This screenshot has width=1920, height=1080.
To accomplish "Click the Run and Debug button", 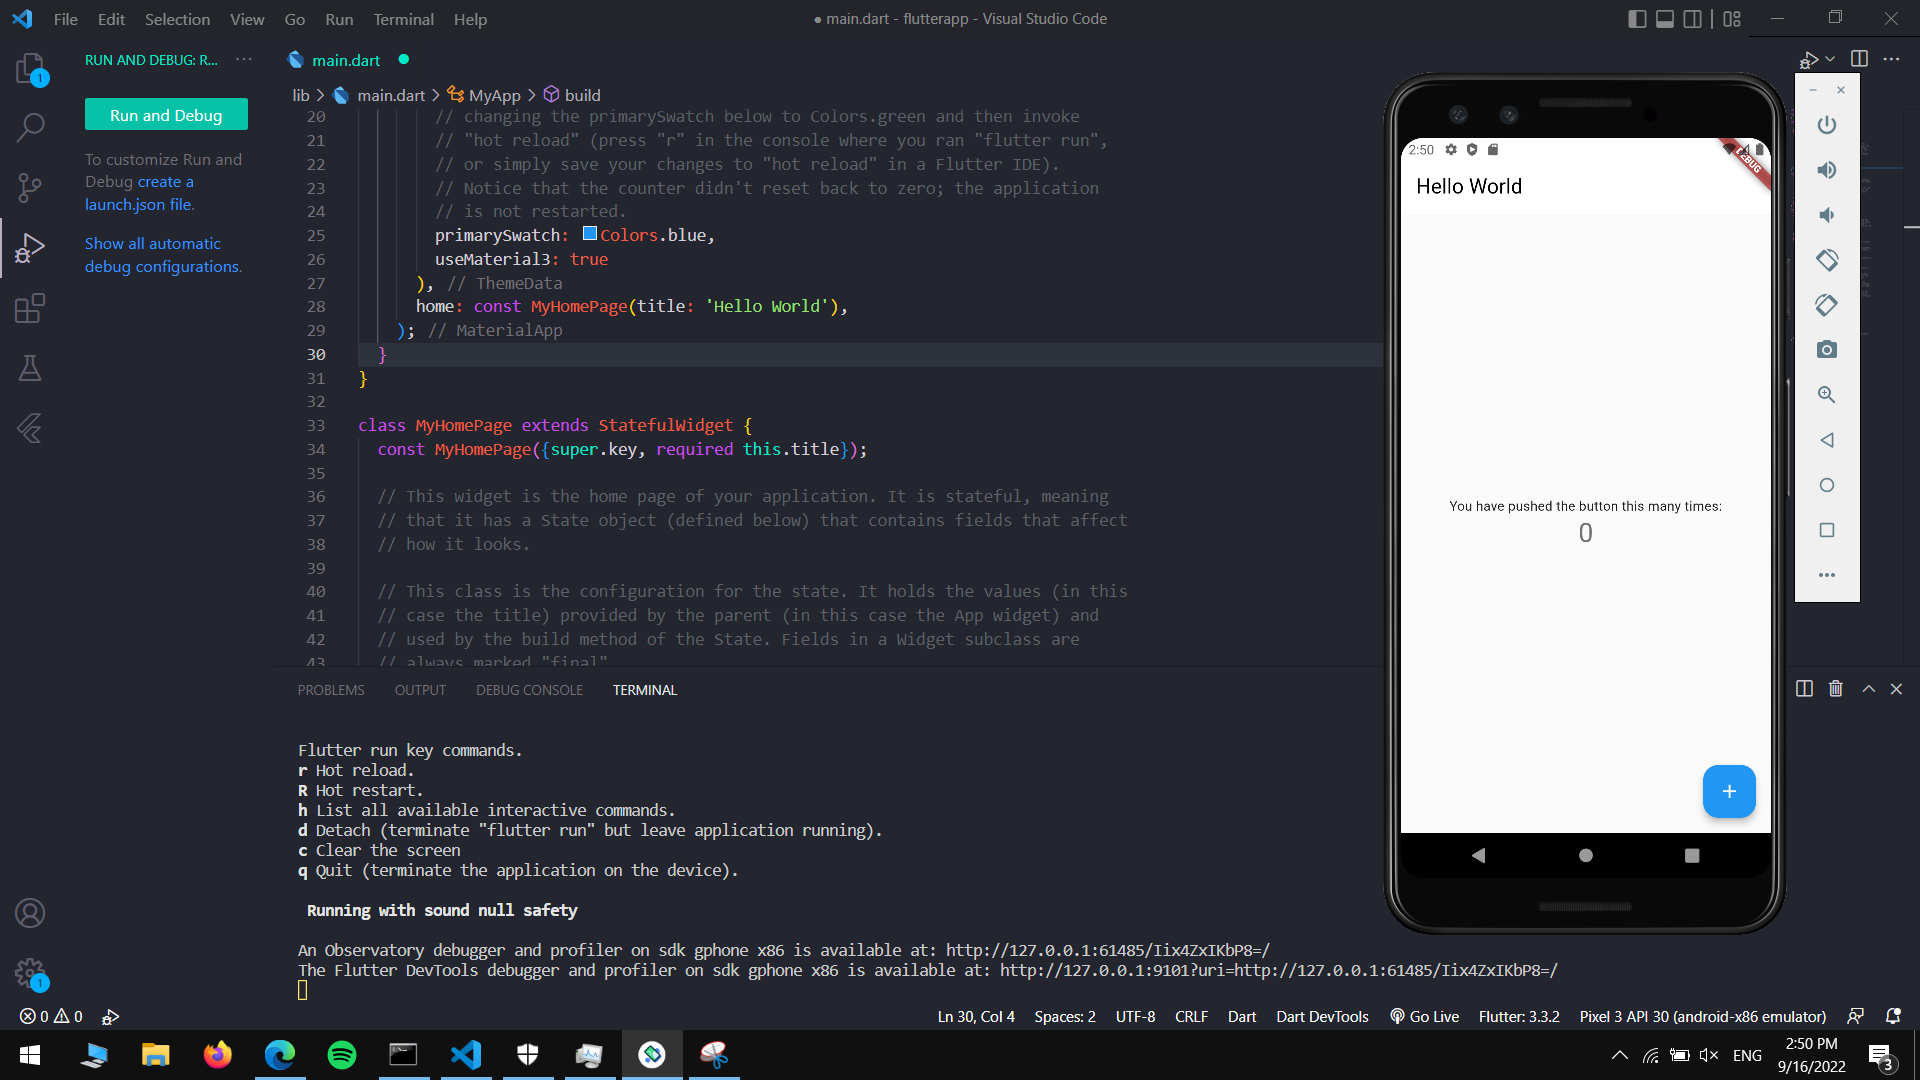I will (x=166, y=114).
